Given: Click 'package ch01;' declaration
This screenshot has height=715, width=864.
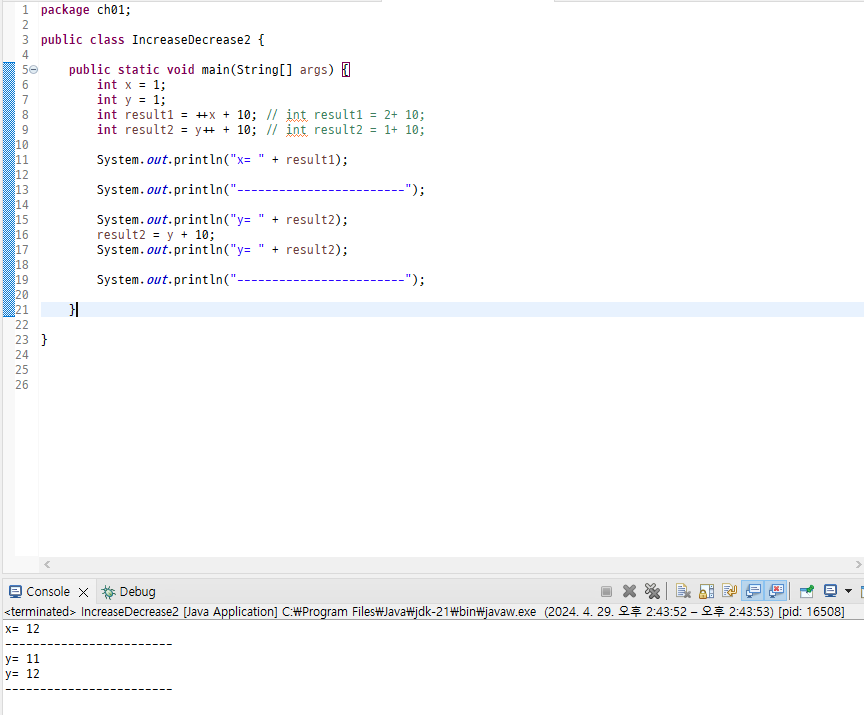Looking at the screenshot, I should point(85,10).
